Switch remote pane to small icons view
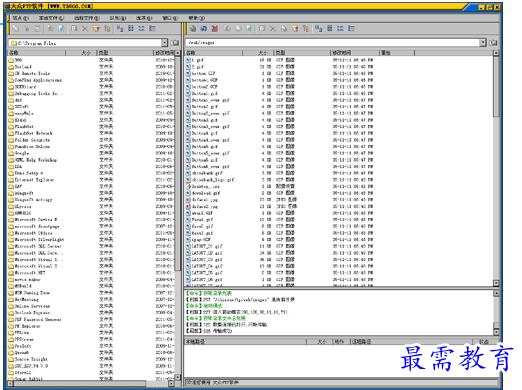This screenshot has width=522, height=390. [x=330, y=29]
